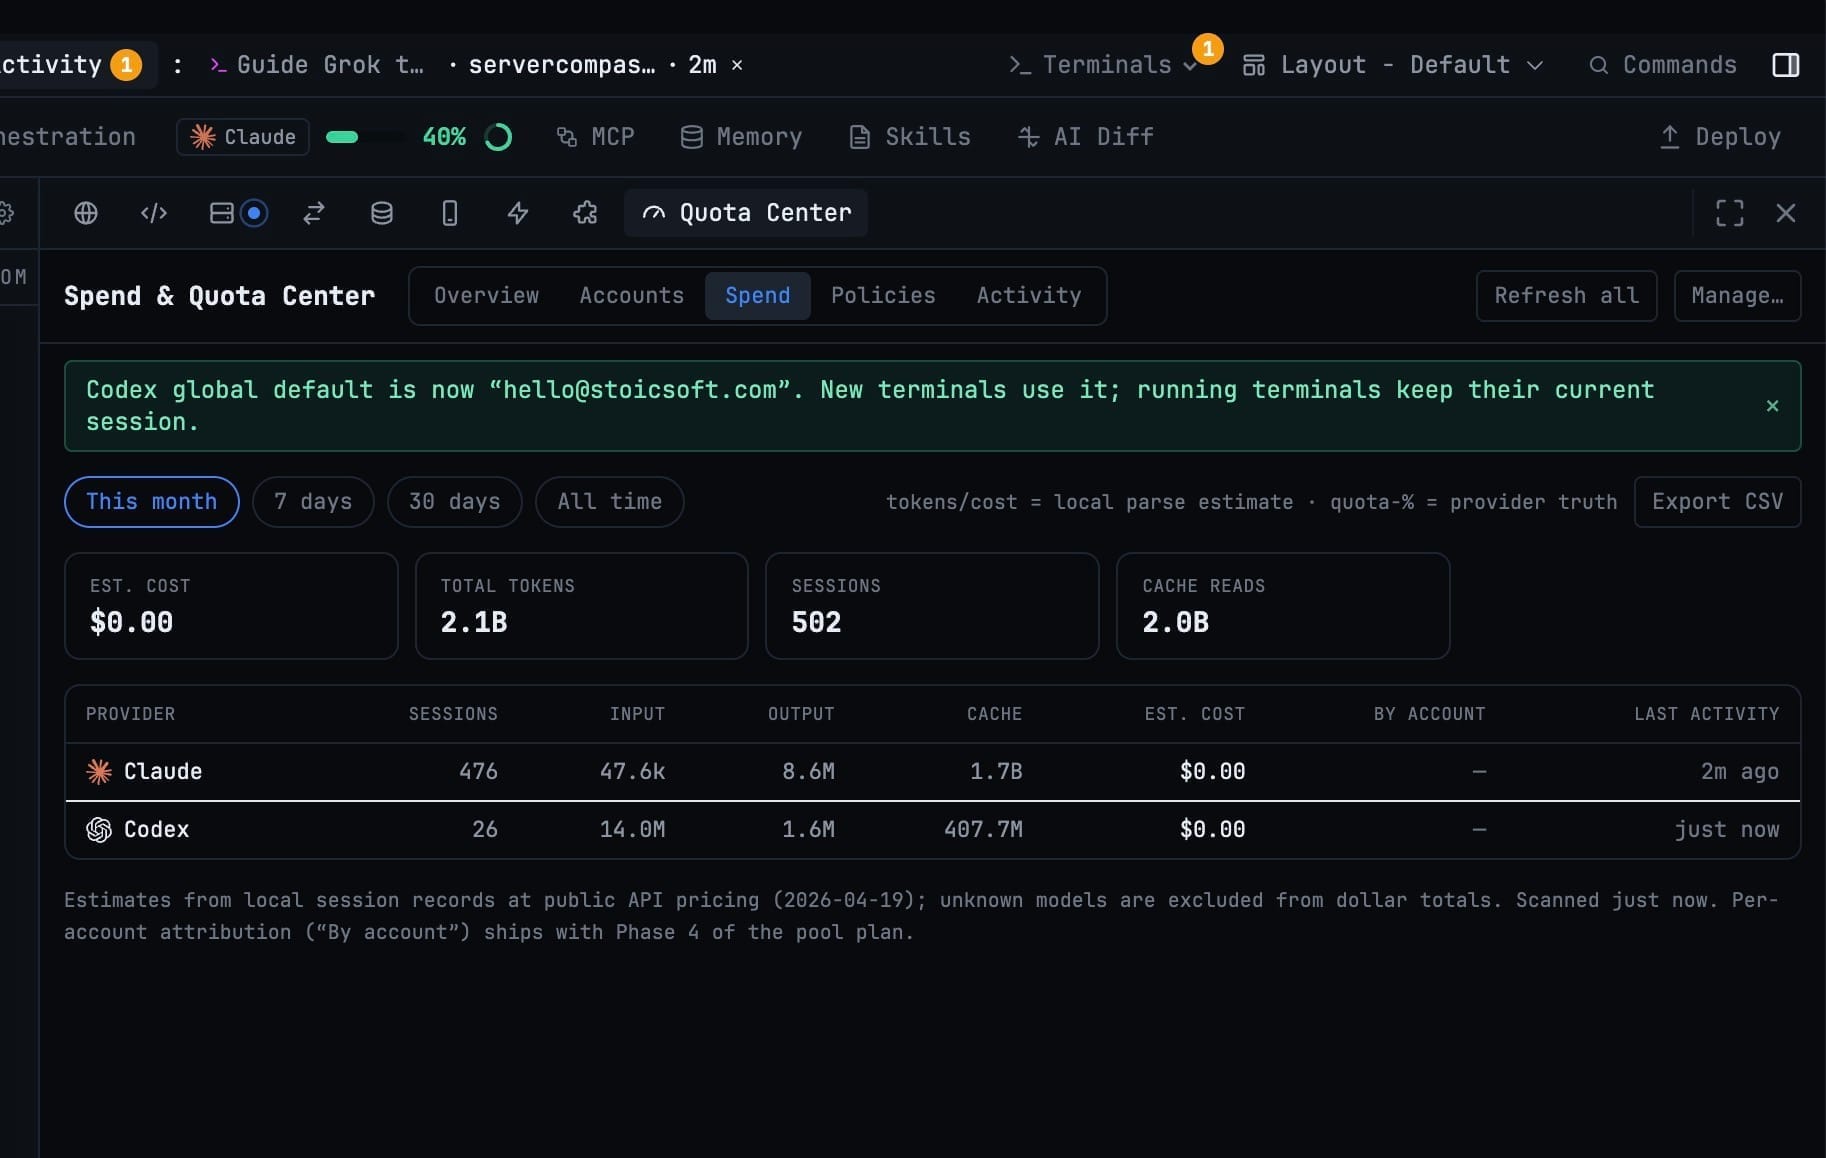Click the Claude provider row name
Viewport: 1826px width, 1158px height.
(163, 771)
